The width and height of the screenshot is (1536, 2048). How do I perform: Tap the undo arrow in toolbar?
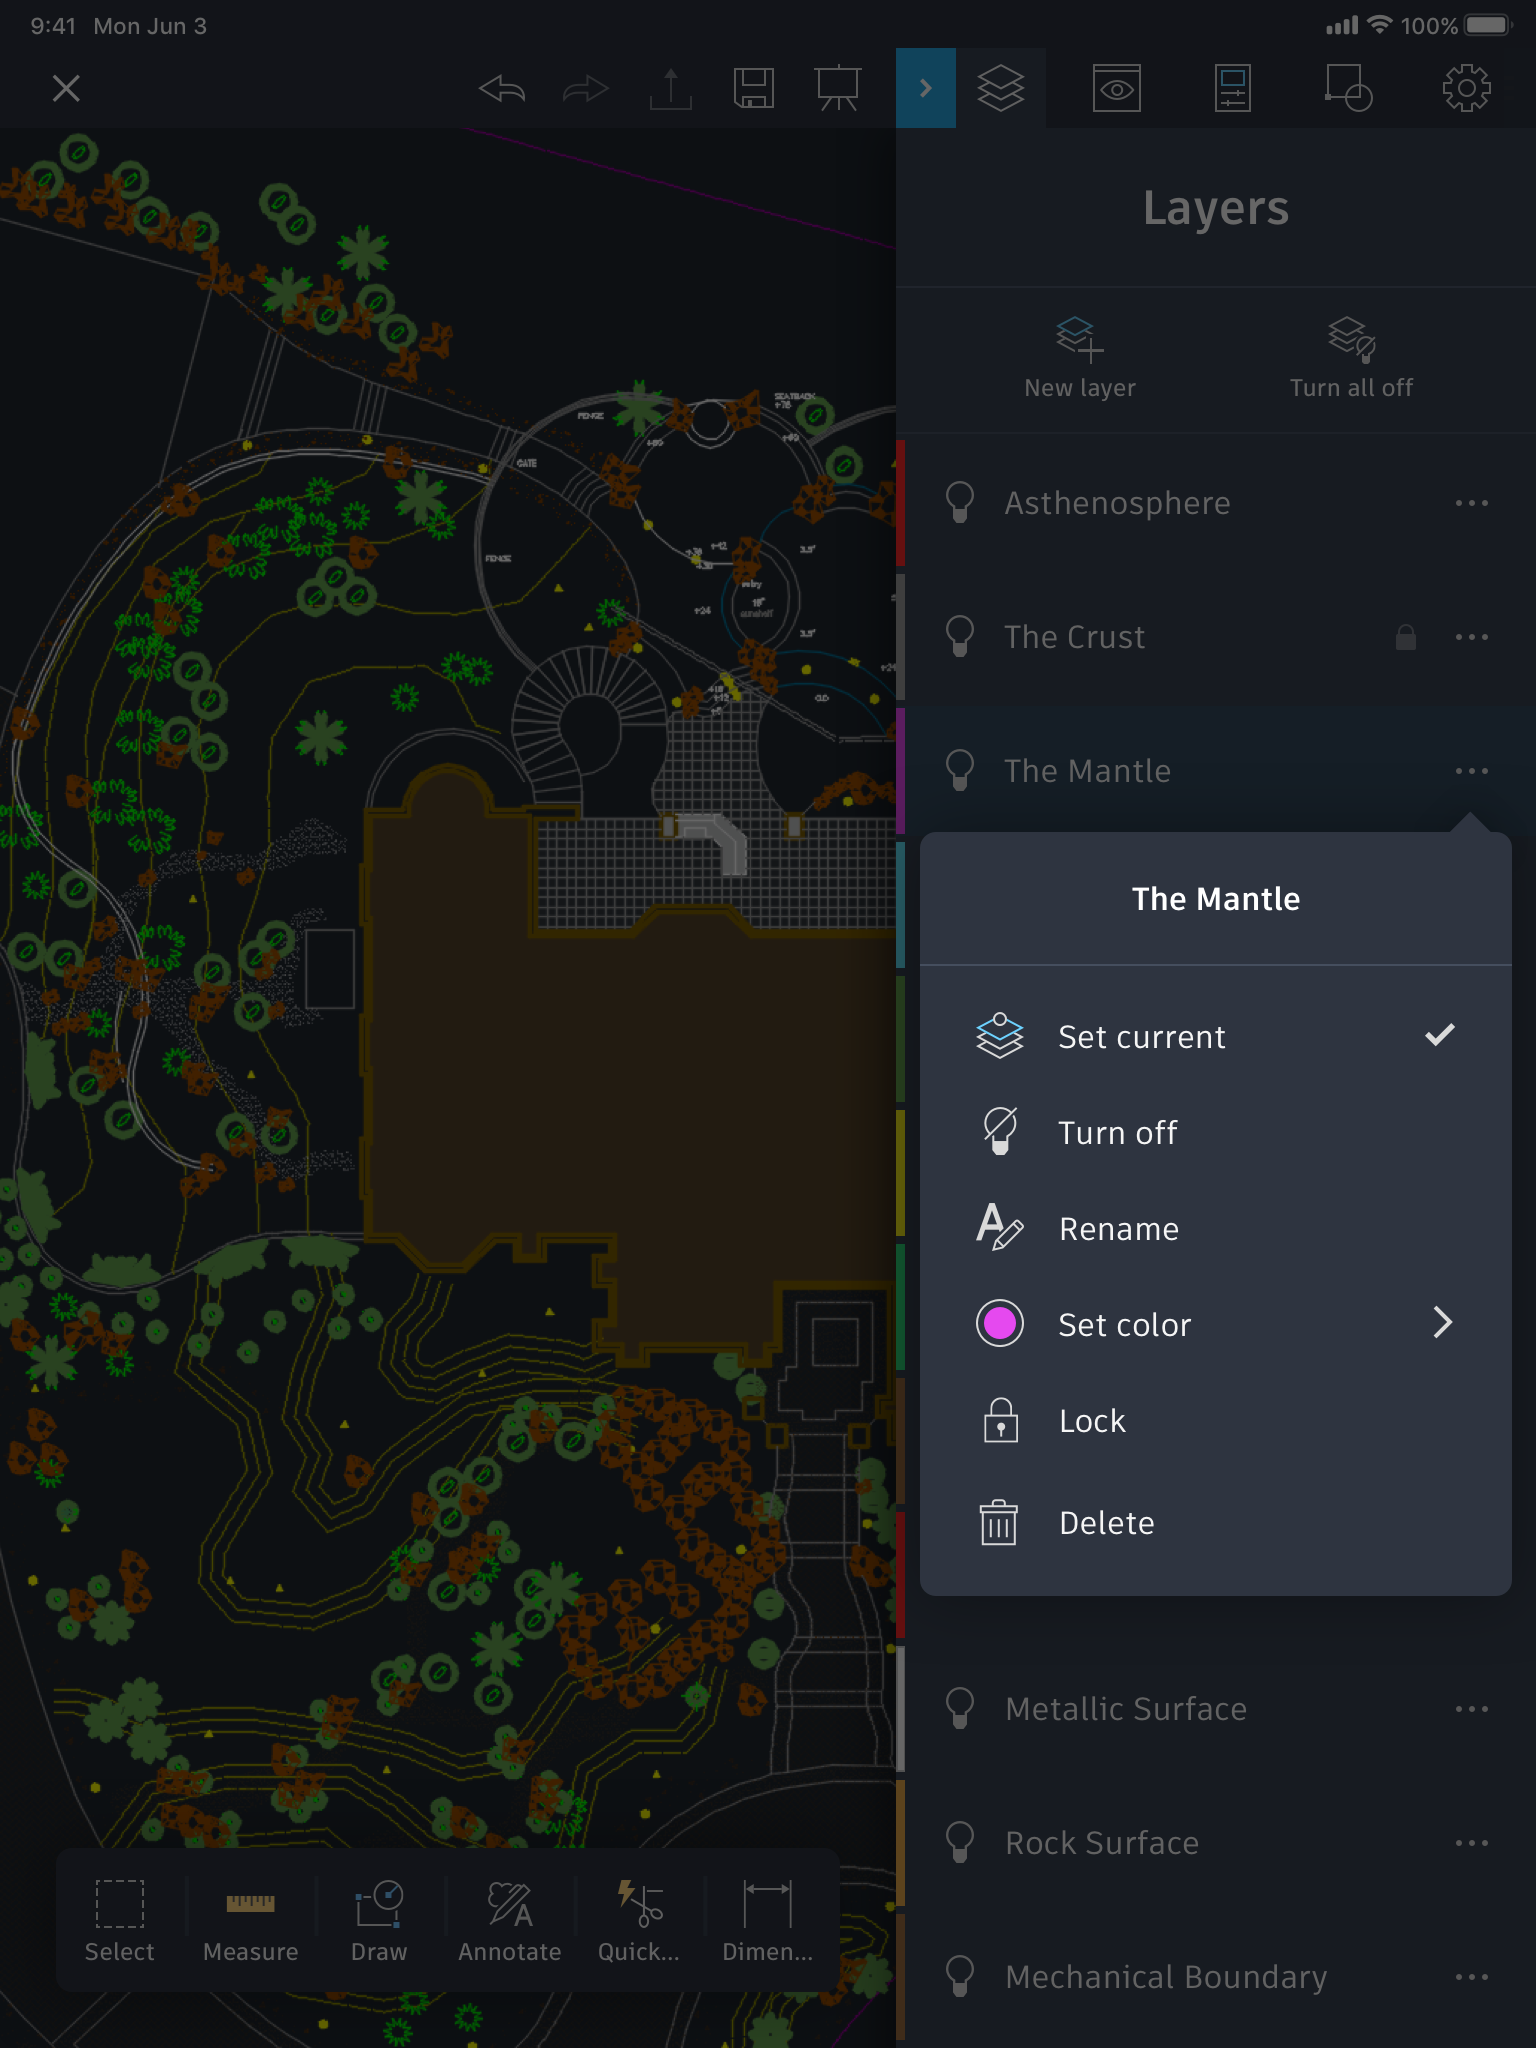coord(502,89)
